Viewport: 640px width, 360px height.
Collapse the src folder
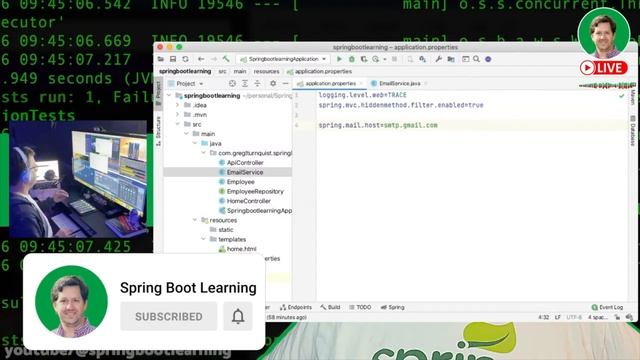coord(178,124)
